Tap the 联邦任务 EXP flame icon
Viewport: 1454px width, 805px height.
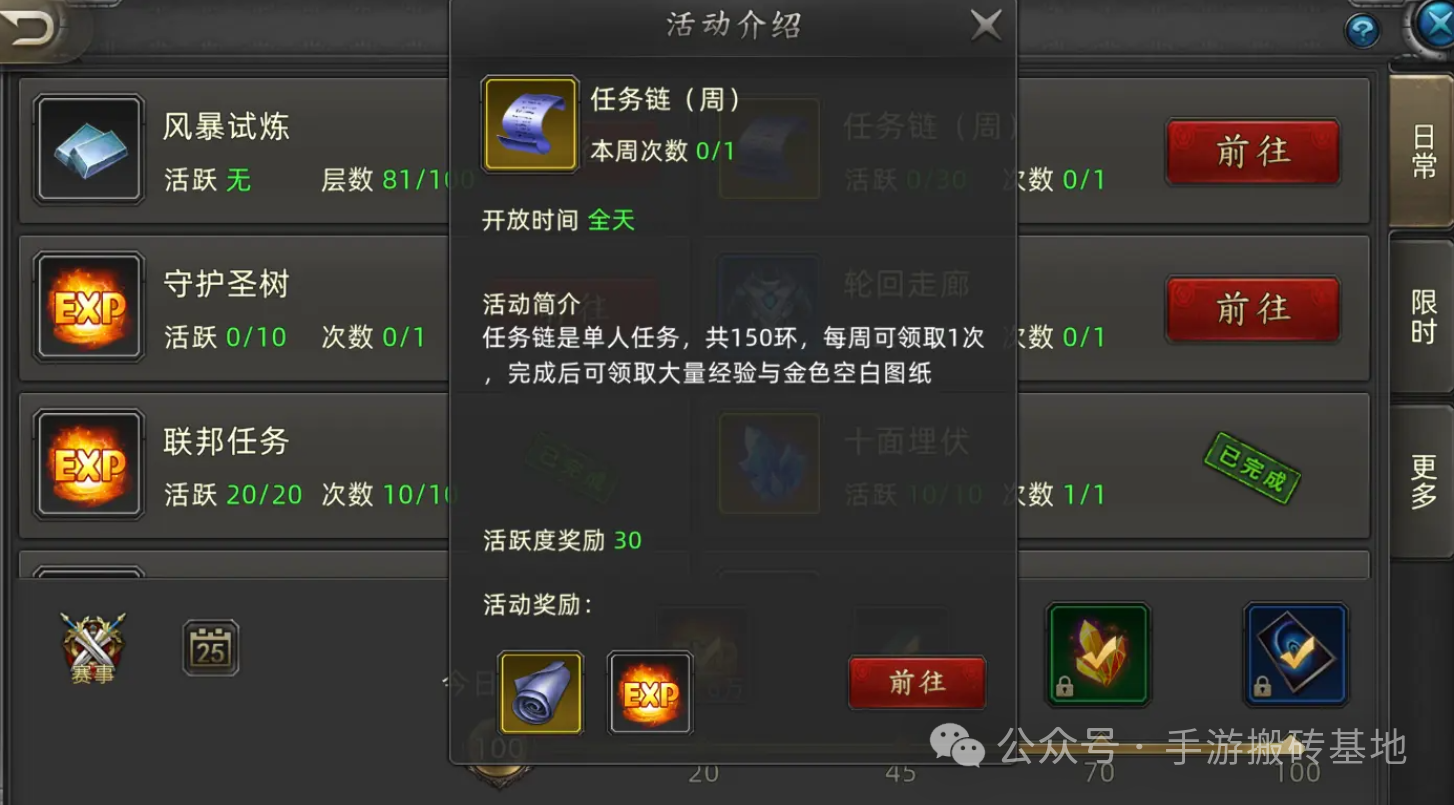pos(89,464)
